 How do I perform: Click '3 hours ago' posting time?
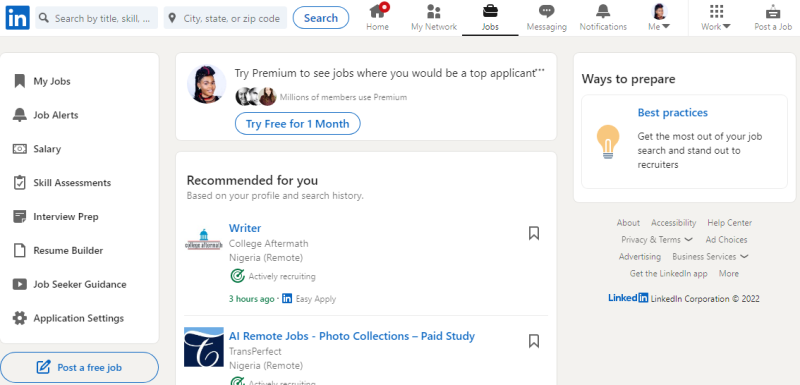point(252,299)
